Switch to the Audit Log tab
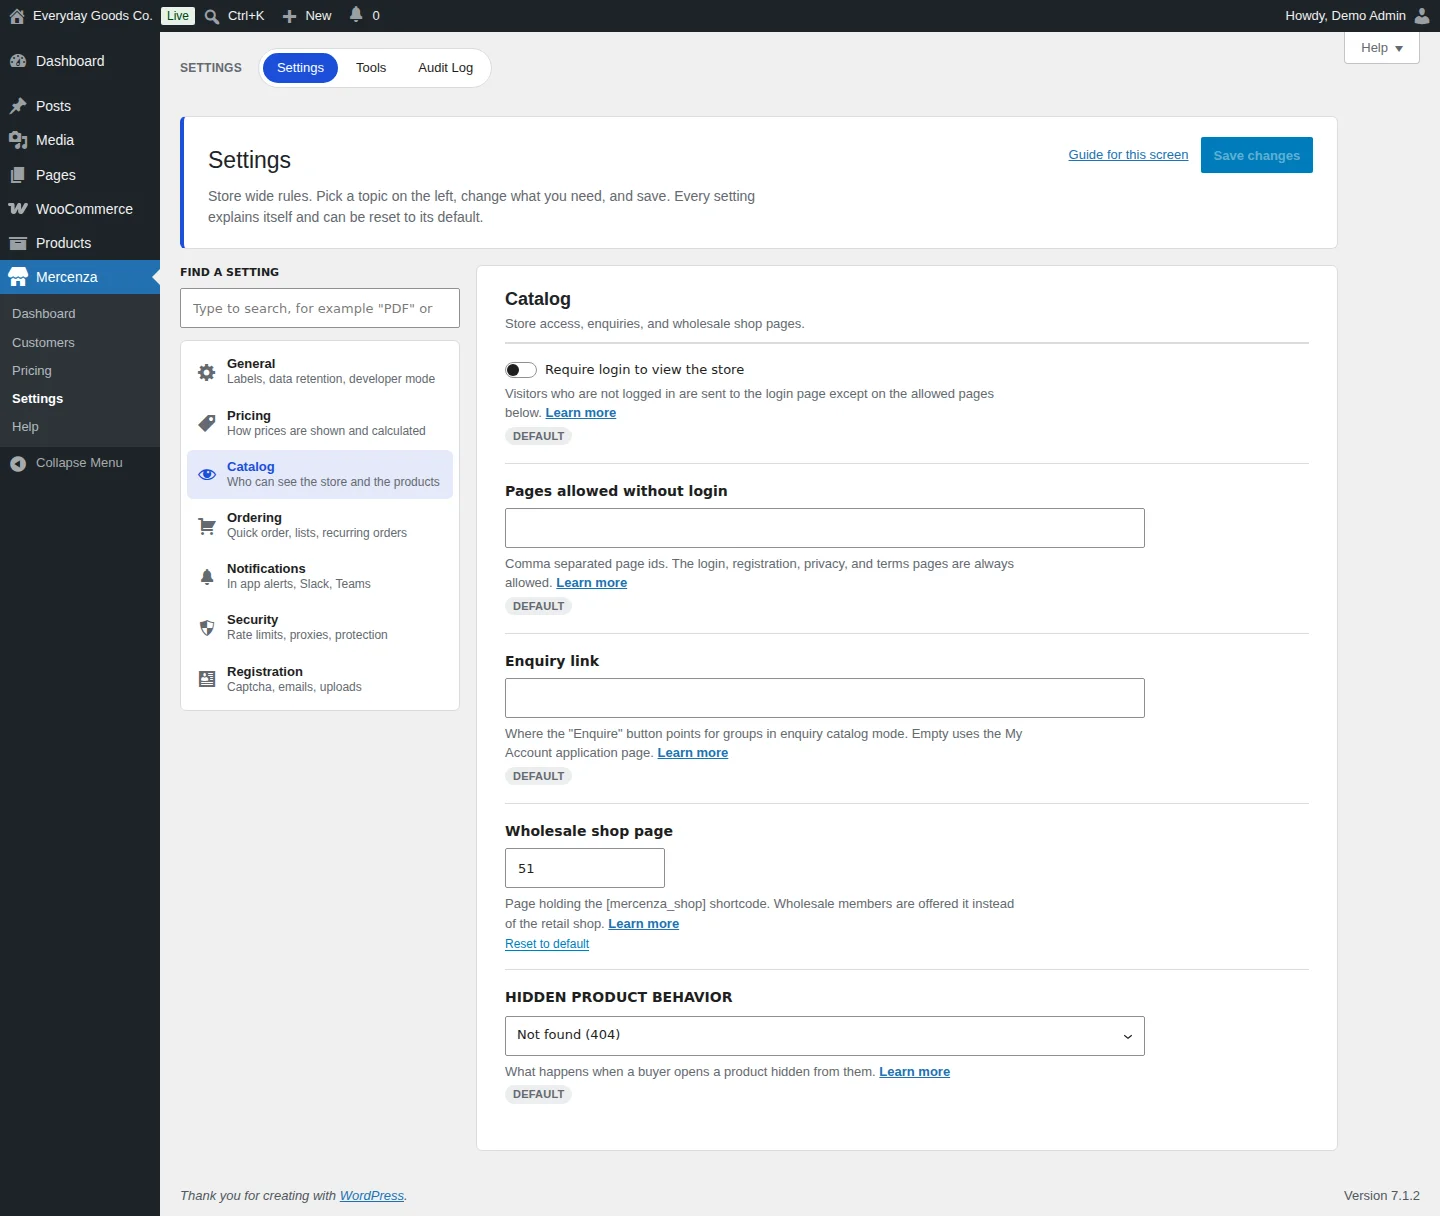 tap(446, 68)
